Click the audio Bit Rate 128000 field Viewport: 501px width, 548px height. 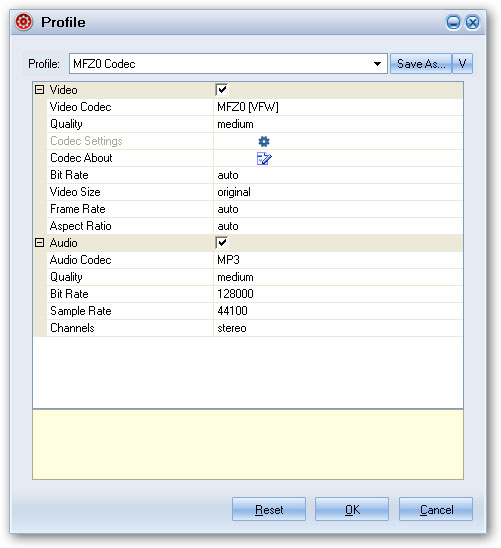coord(338,294)
